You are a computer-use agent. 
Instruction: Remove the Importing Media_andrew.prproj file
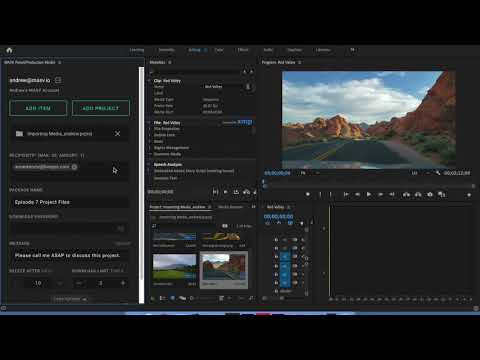pos(117,134)
